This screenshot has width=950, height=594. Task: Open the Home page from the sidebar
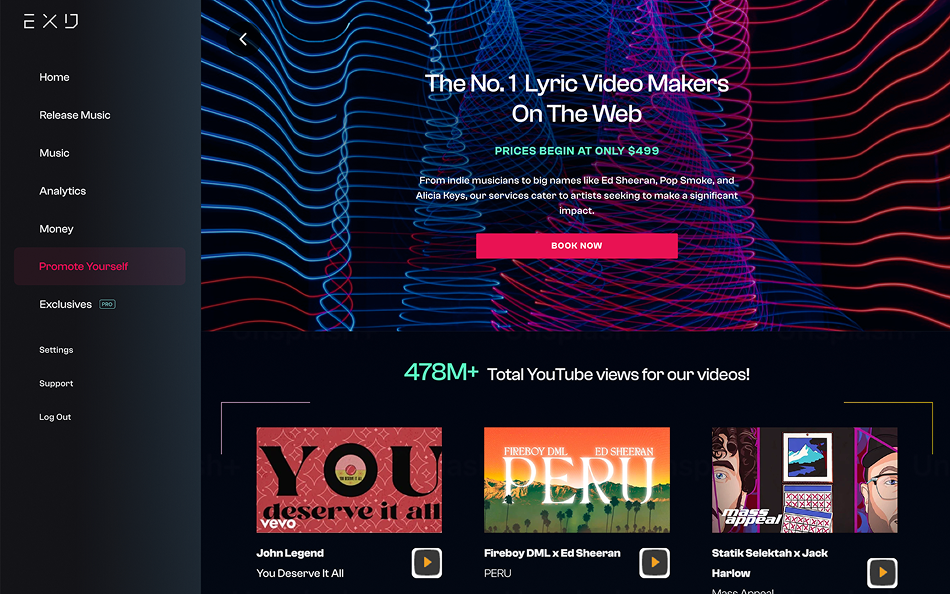(55, 77)
